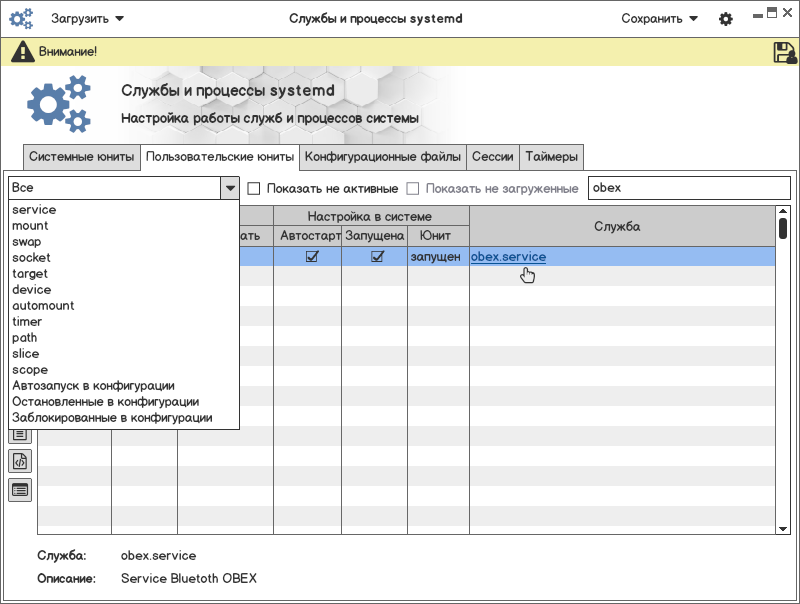Open the Таймеры tab

pyautogui.click(x=551, y=157)
